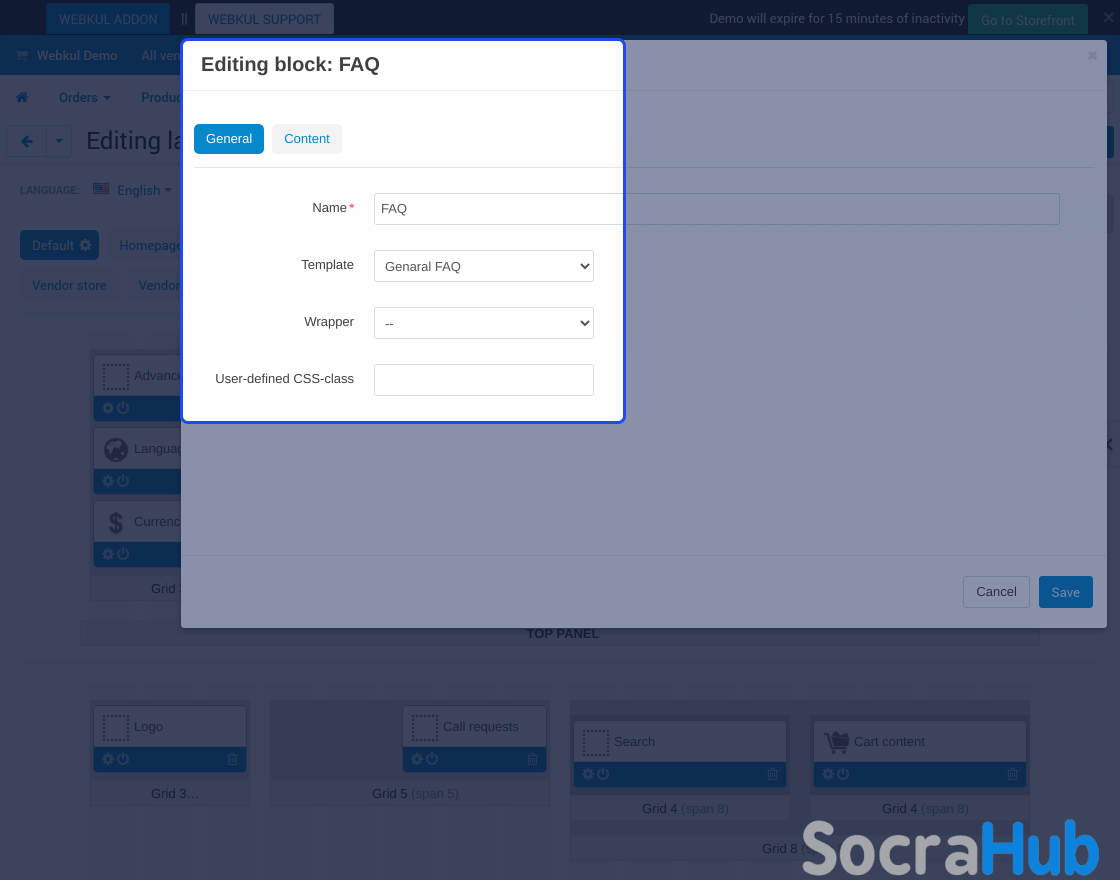Open settings gear of Currencies block
Screen dimensions: 1120x880
(108, 554)
